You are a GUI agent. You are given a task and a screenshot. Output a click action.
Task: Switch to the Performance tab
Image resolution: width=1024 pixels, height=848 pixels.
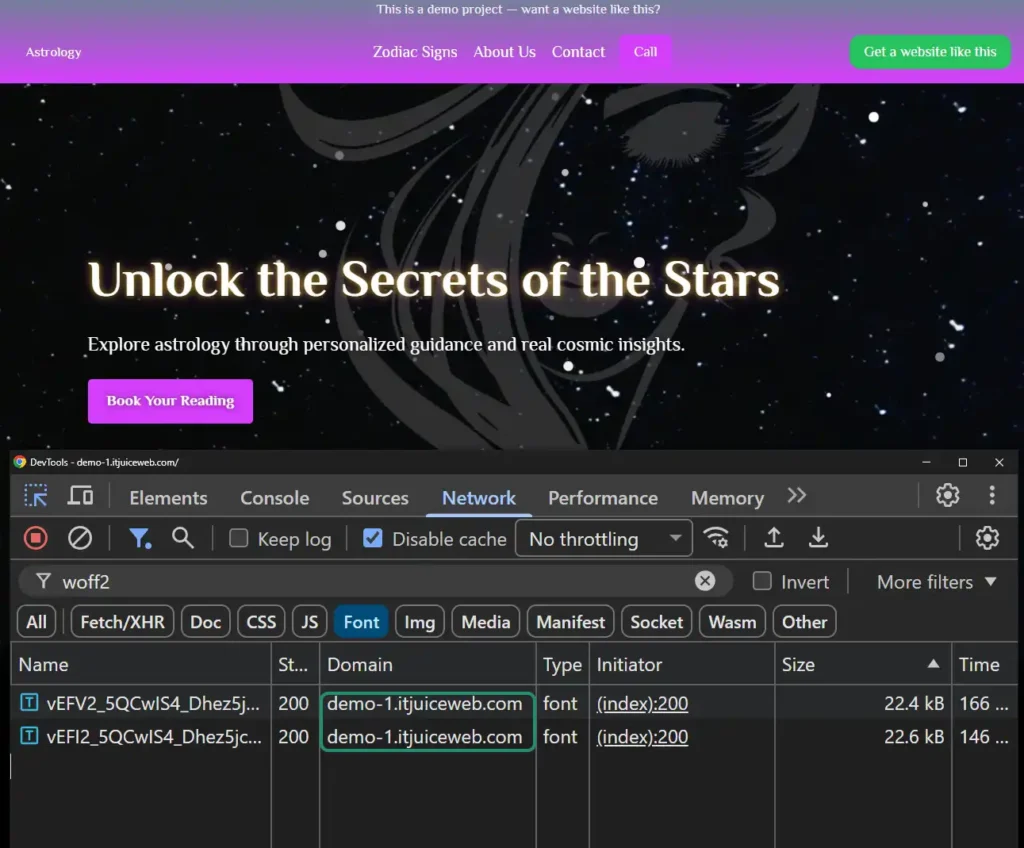pos(603,498)
